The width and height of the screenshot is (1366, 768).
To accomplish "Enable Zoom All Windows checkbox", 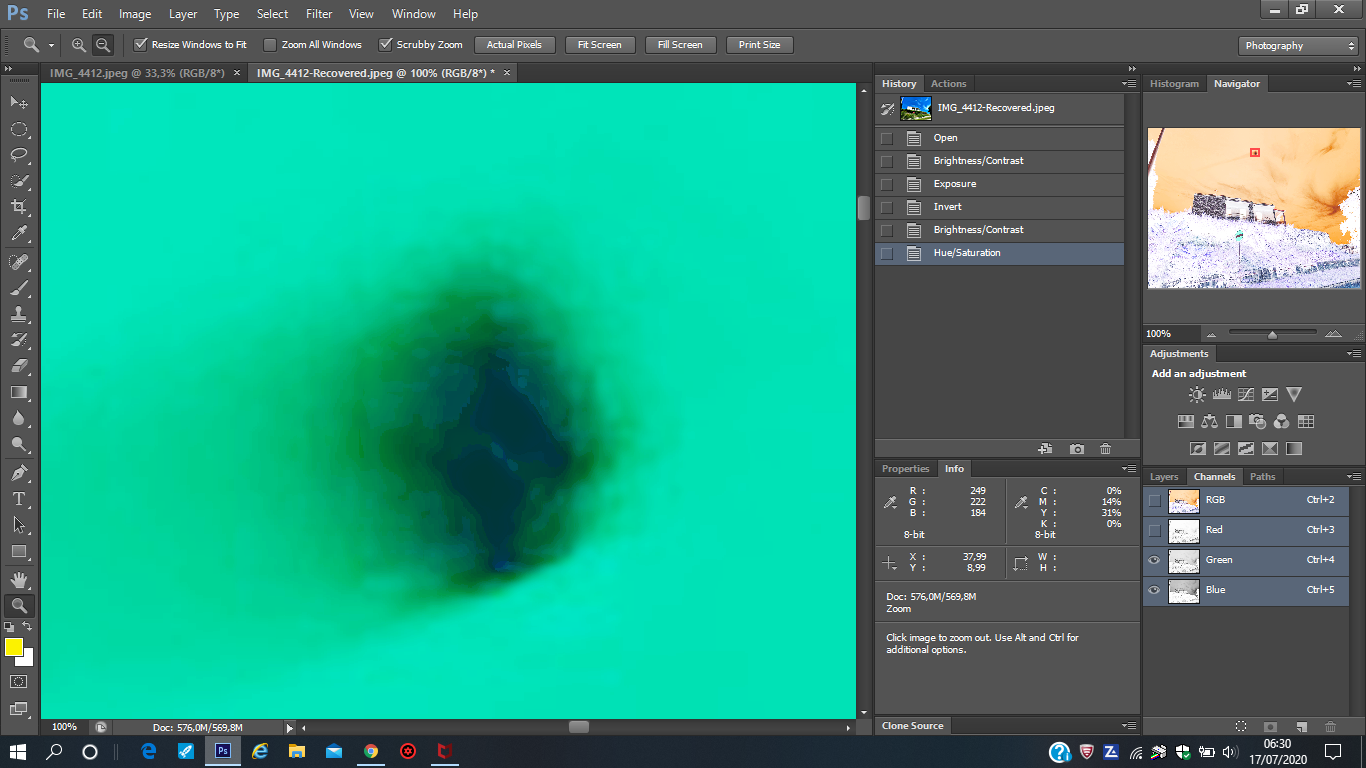I will (270, 45).
